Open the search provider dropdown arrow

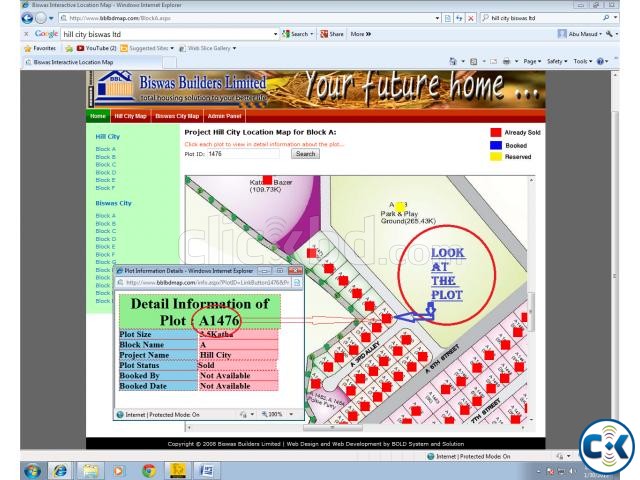(615, 18)
